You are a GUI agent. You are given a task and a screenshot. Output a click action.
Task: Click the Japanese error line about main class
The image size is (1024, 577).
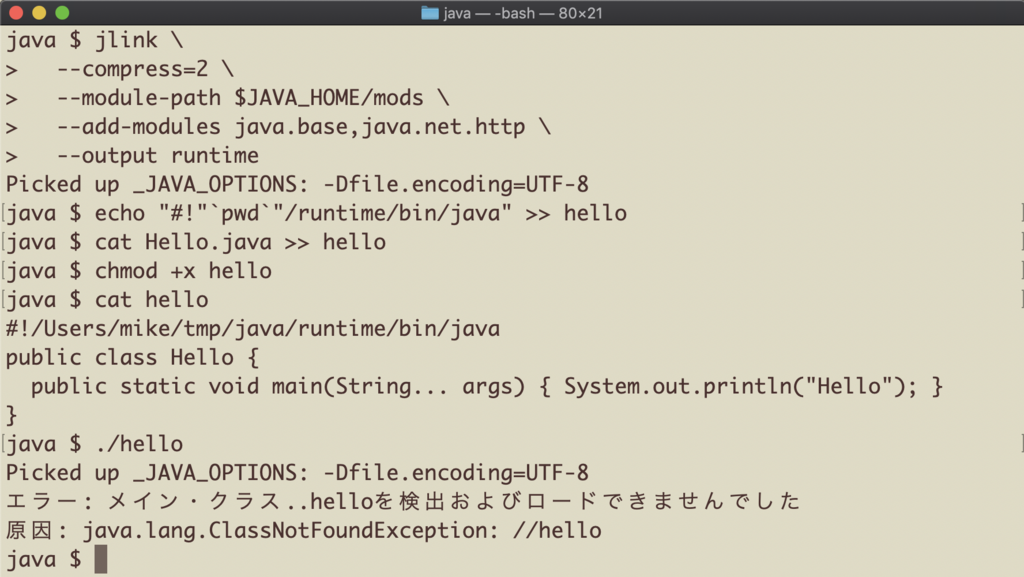click(x=400, y=501)
